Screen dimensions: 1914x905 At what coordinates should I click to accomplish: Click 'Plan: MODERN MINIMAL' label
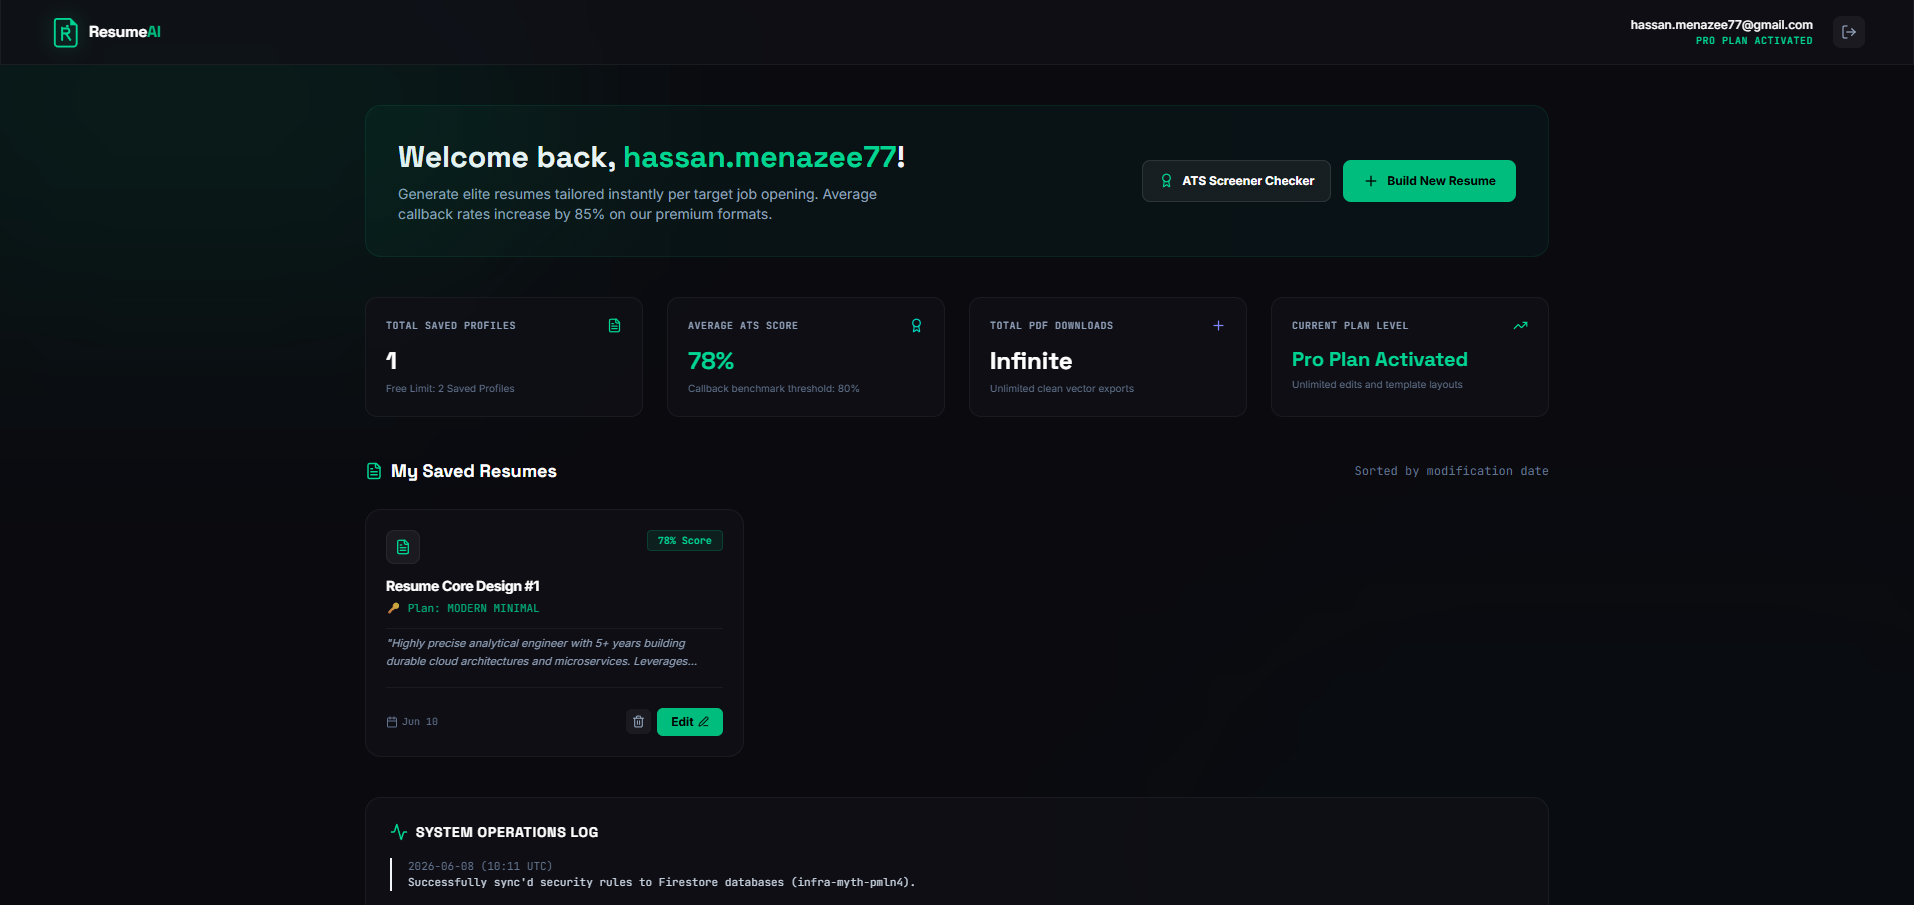point(473,608)
